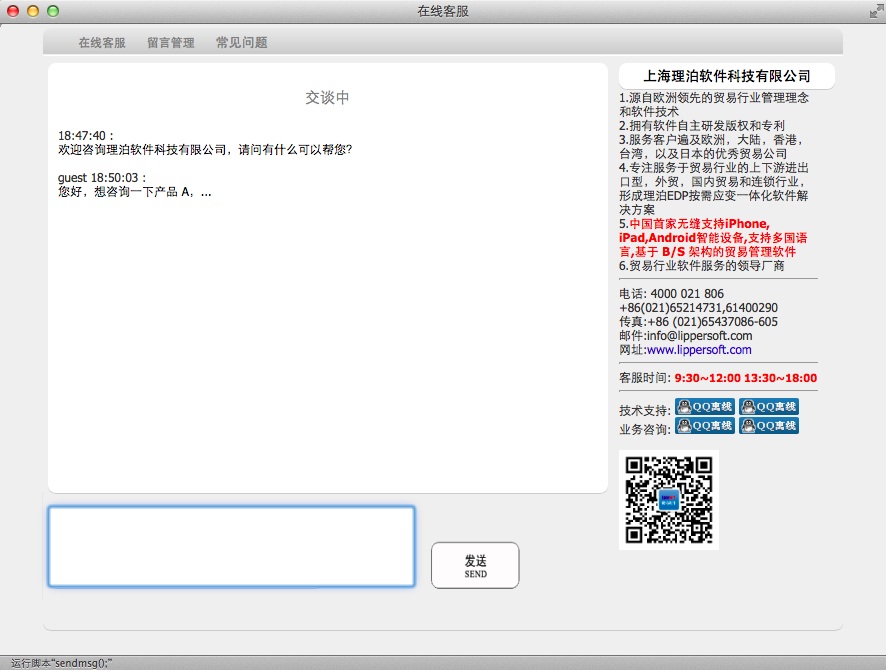Zoom the window with green button
This screenshot has width=886, height=670.
[x=53, y=11]
